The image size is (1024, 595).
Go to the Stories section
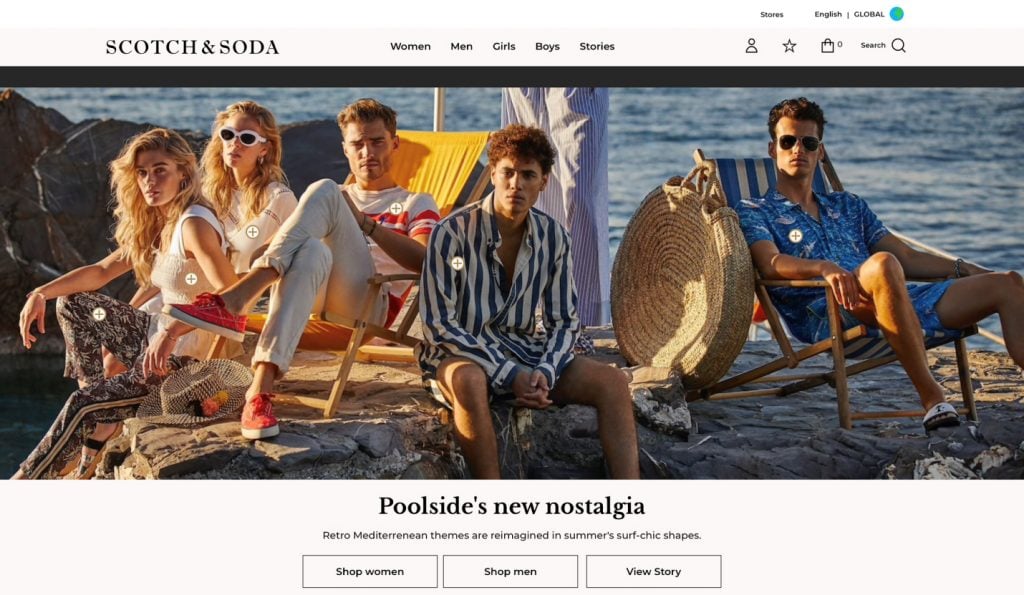(597, 46)
